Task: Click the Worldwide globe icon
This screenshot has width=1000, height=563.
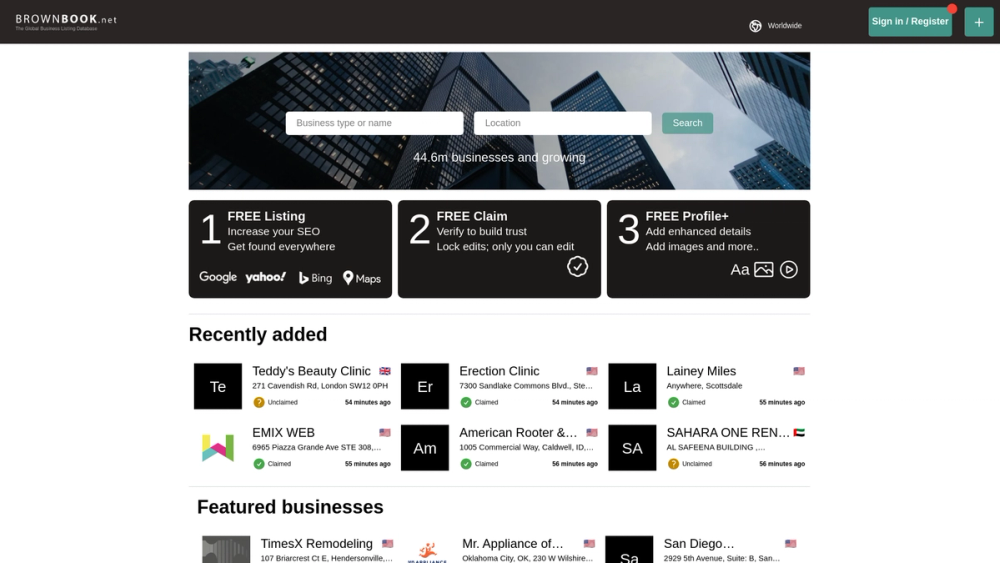Action: tap(755, 26)
